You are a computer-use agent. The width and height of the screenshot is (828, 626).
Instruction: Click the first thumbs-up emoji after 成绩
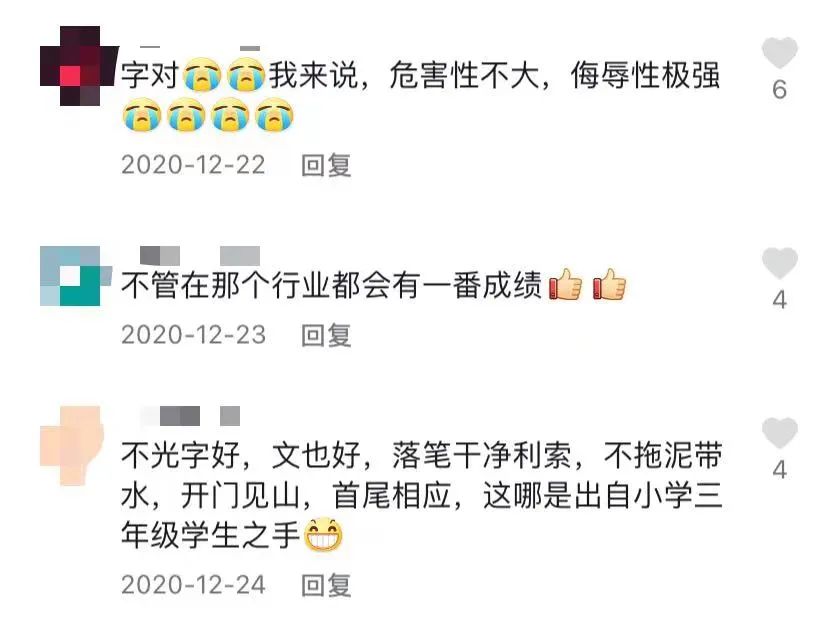[566, 284]
